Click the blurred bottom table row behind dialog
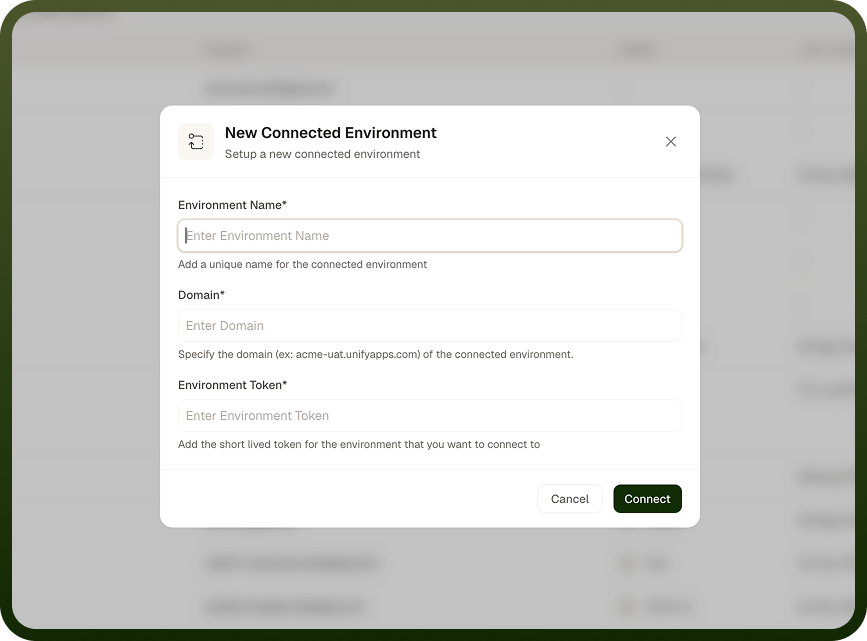The width and height of the screenshot is (867, 641). [430, 607]
